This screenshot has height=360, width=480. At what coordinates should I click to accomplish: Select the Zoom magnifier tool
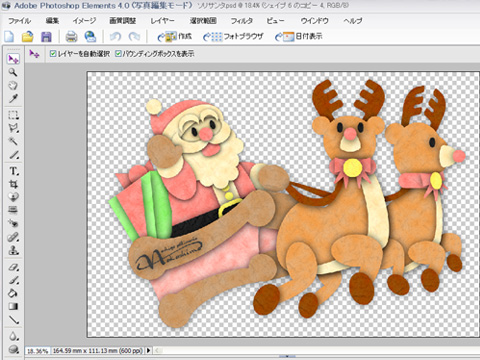pos(13,72)
